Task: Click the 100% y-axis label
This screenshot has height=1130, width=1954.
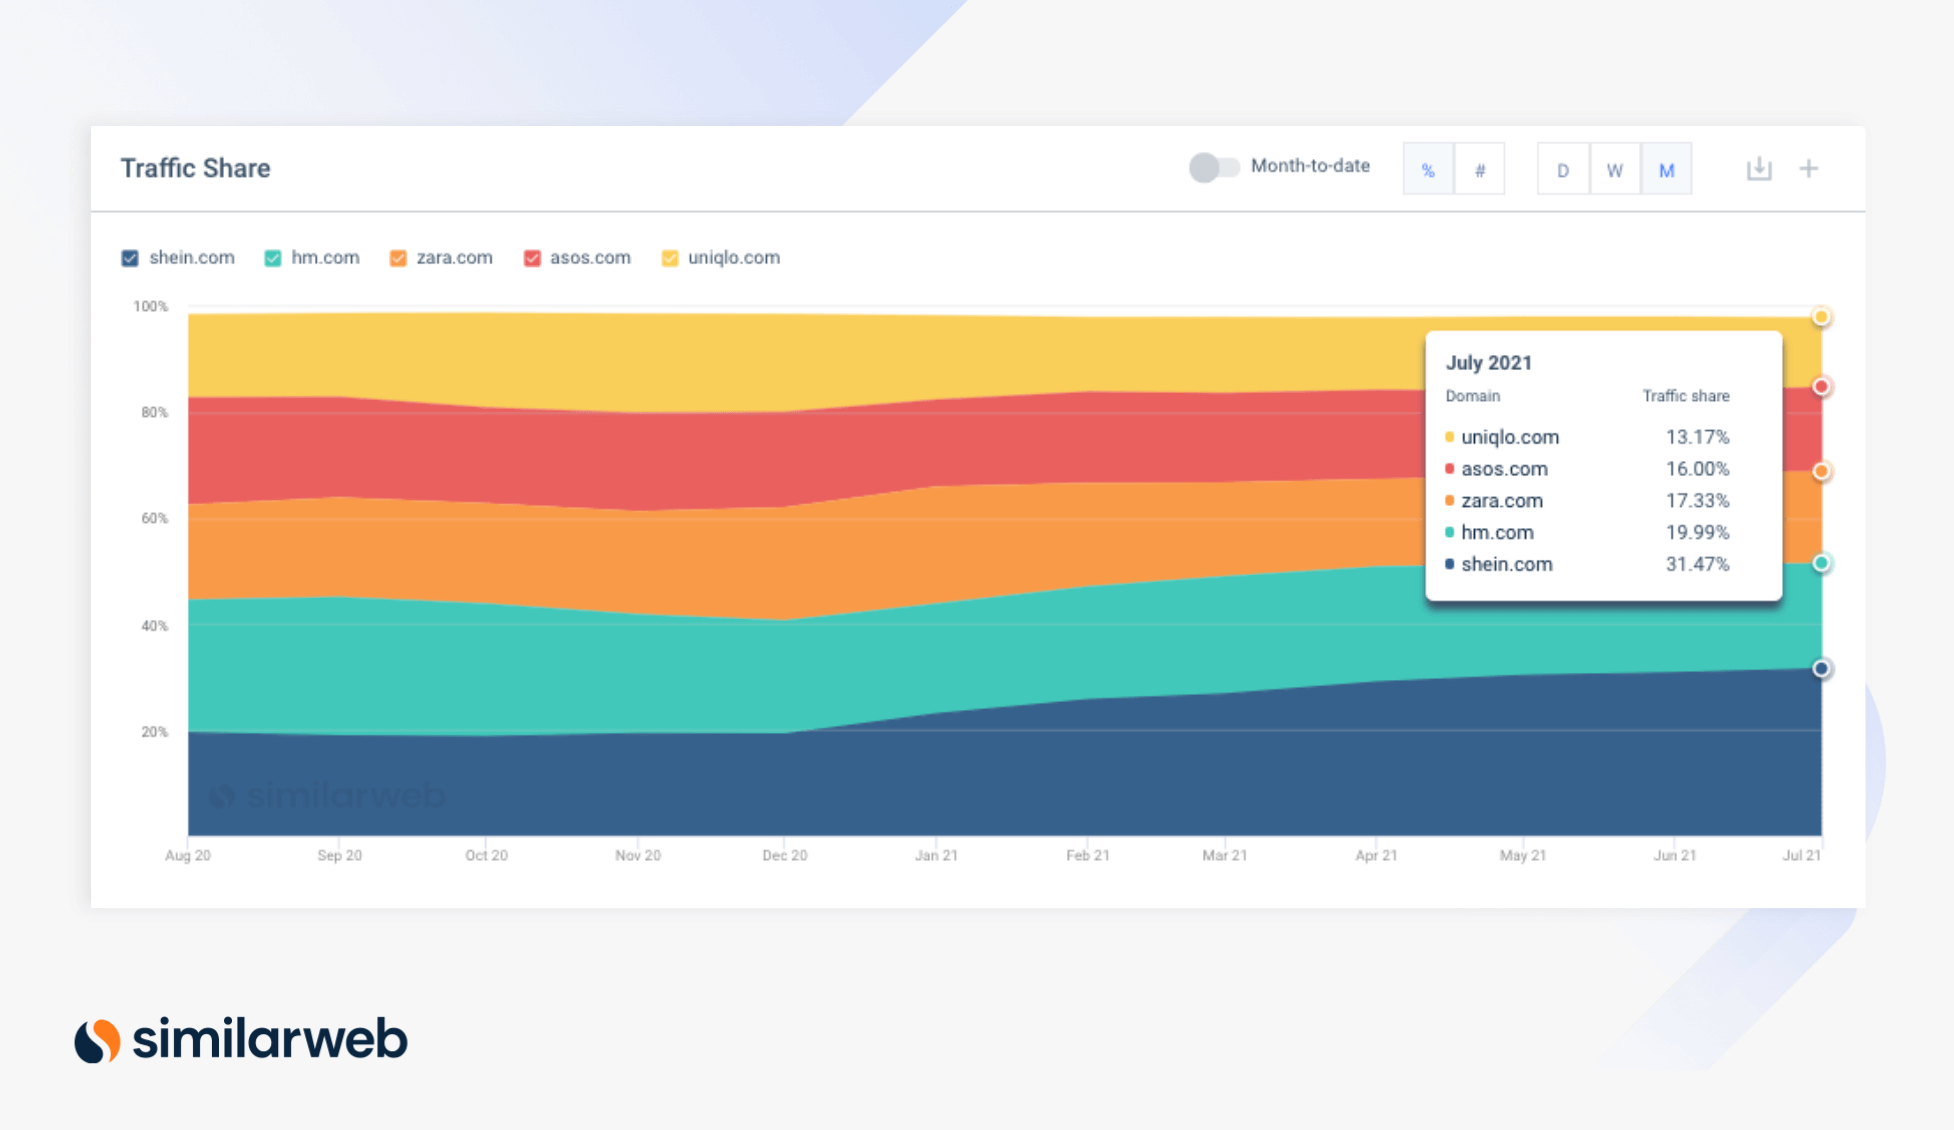Action: (x=151, y=306)
